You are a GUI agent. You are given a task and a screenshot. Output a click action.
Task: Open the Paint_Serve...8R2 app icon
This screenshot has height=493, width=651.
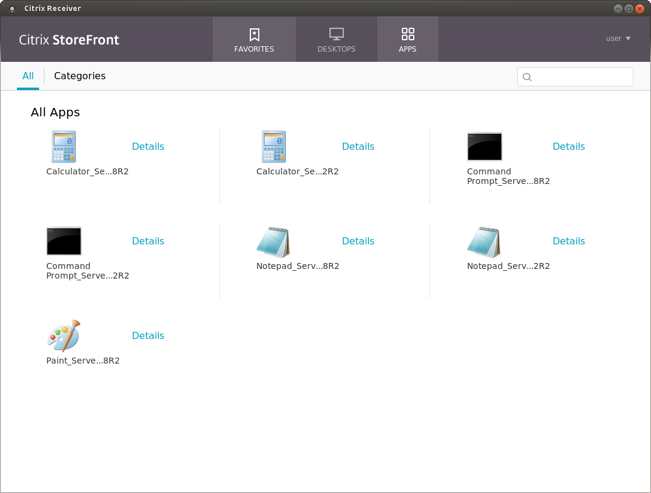64,336
